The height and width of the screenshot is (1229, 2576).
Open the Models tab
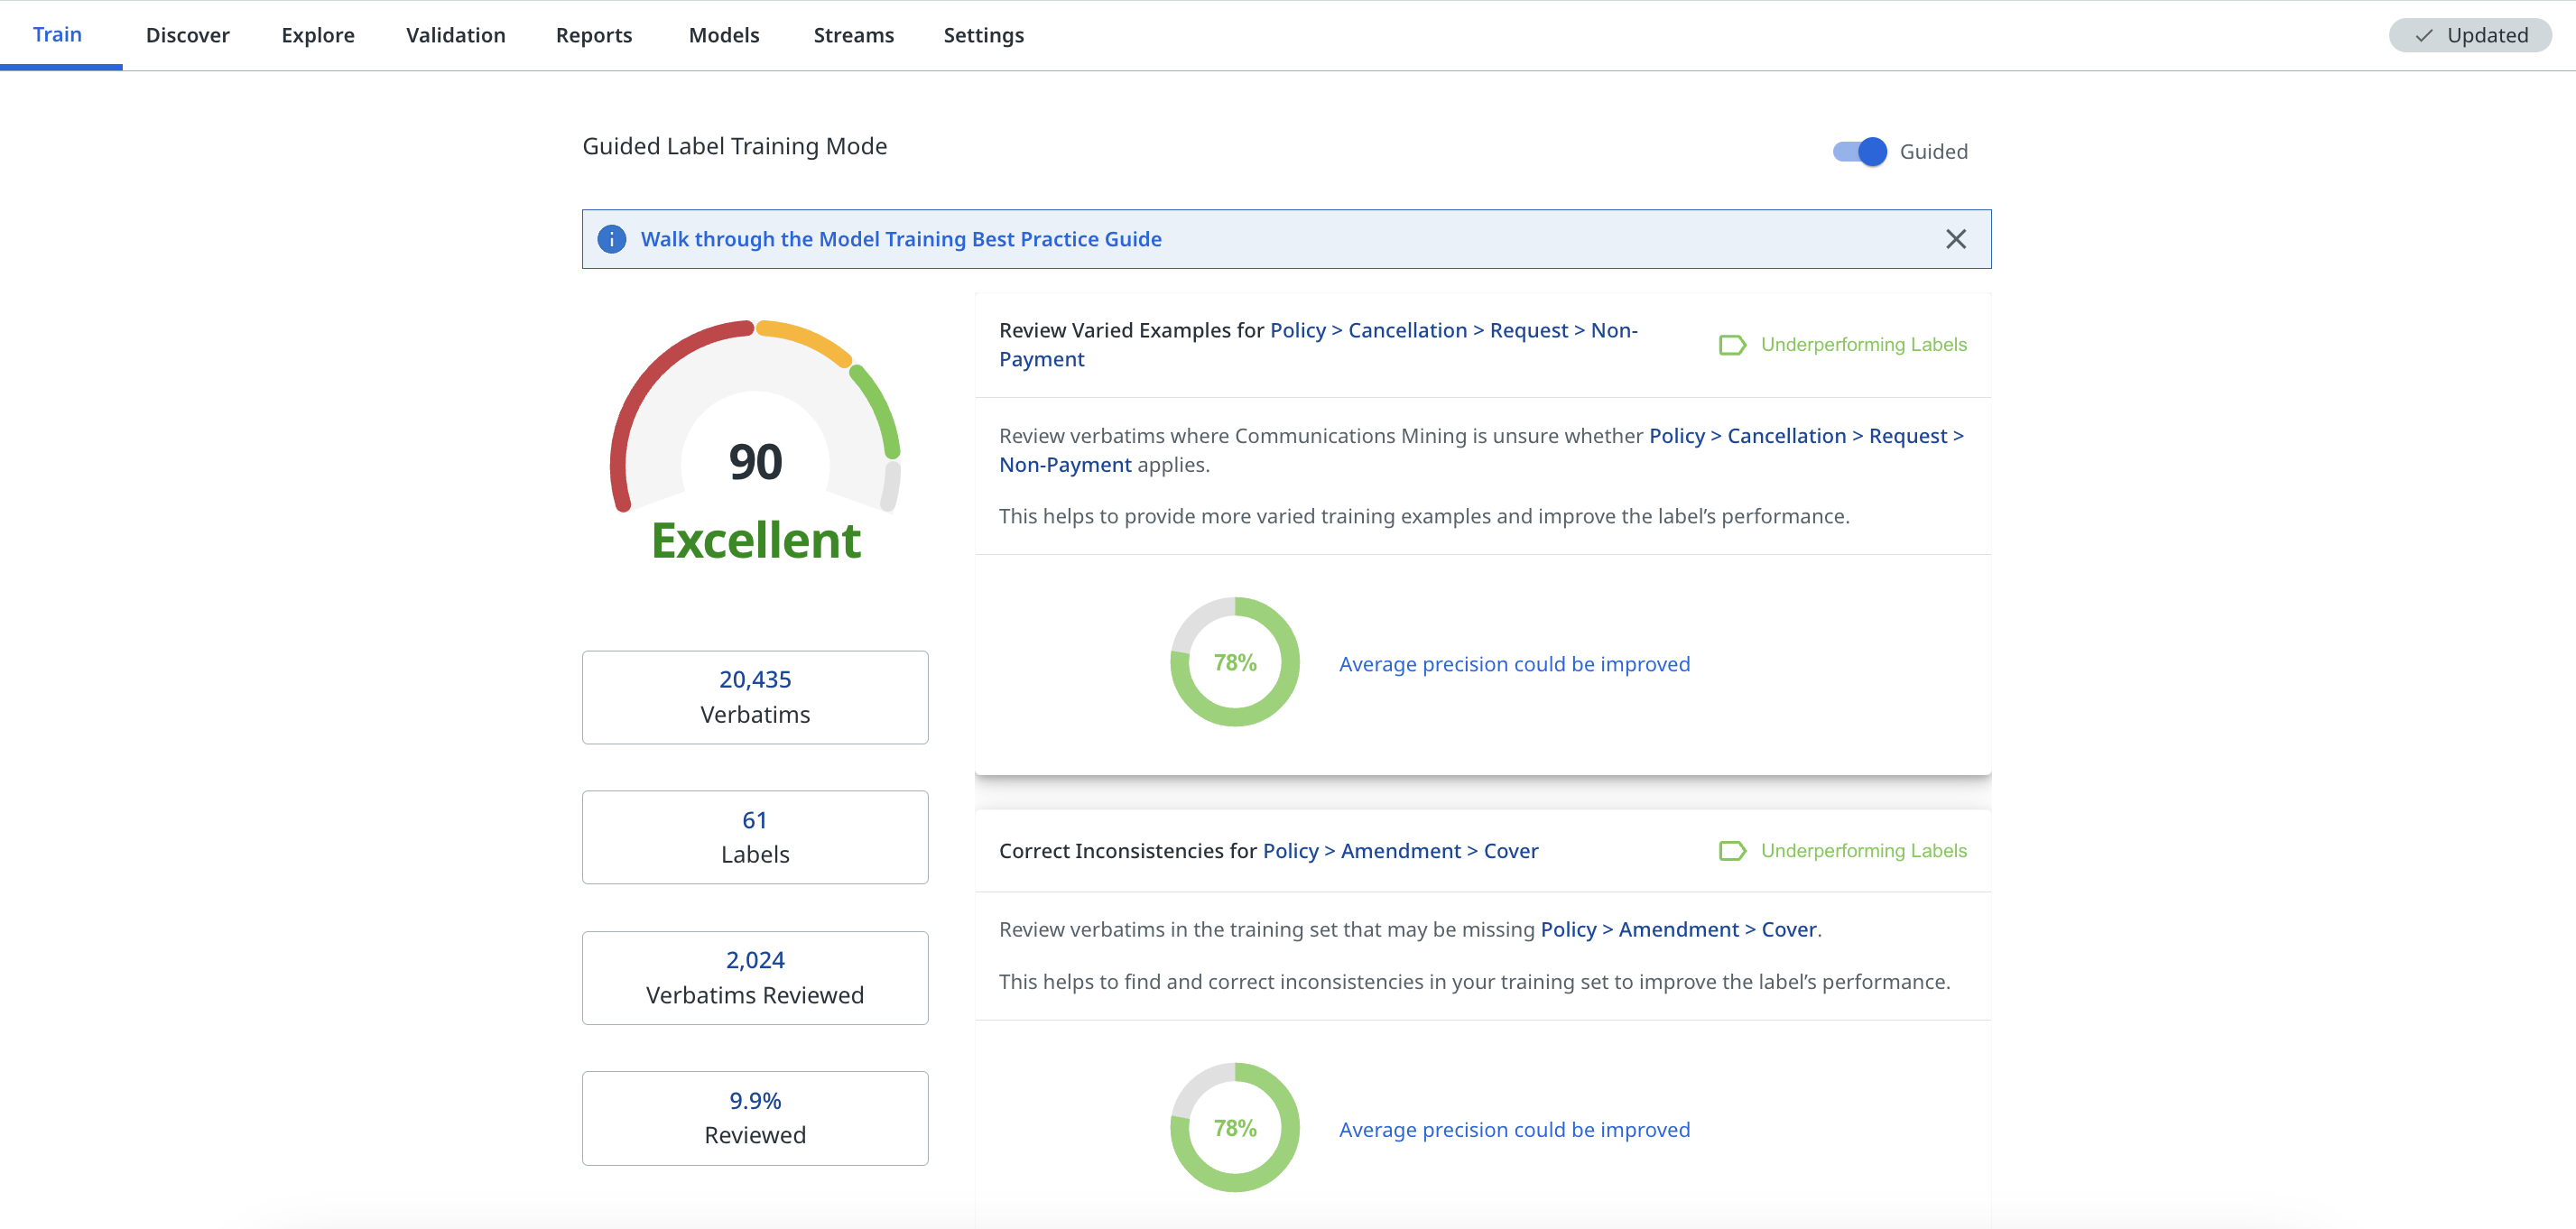(724, 35)
